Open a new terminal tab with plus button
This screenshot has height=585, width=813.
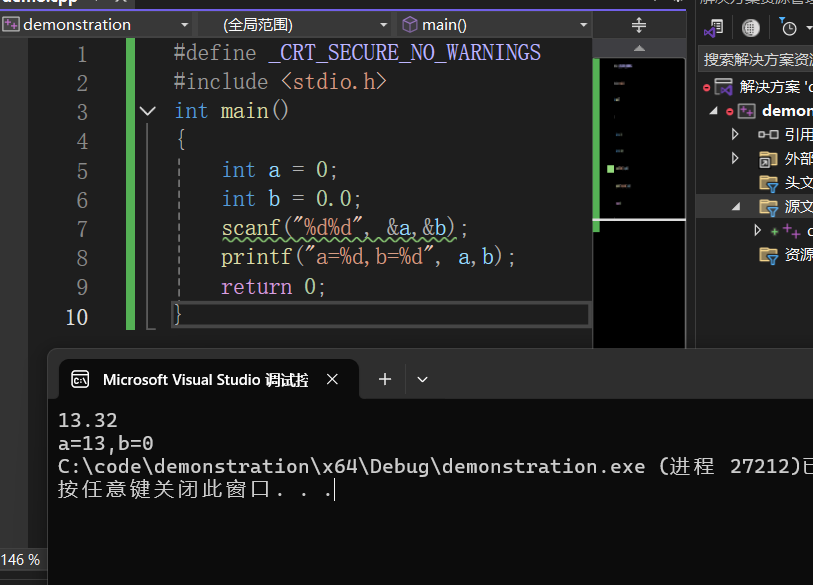tap(385, 379)
